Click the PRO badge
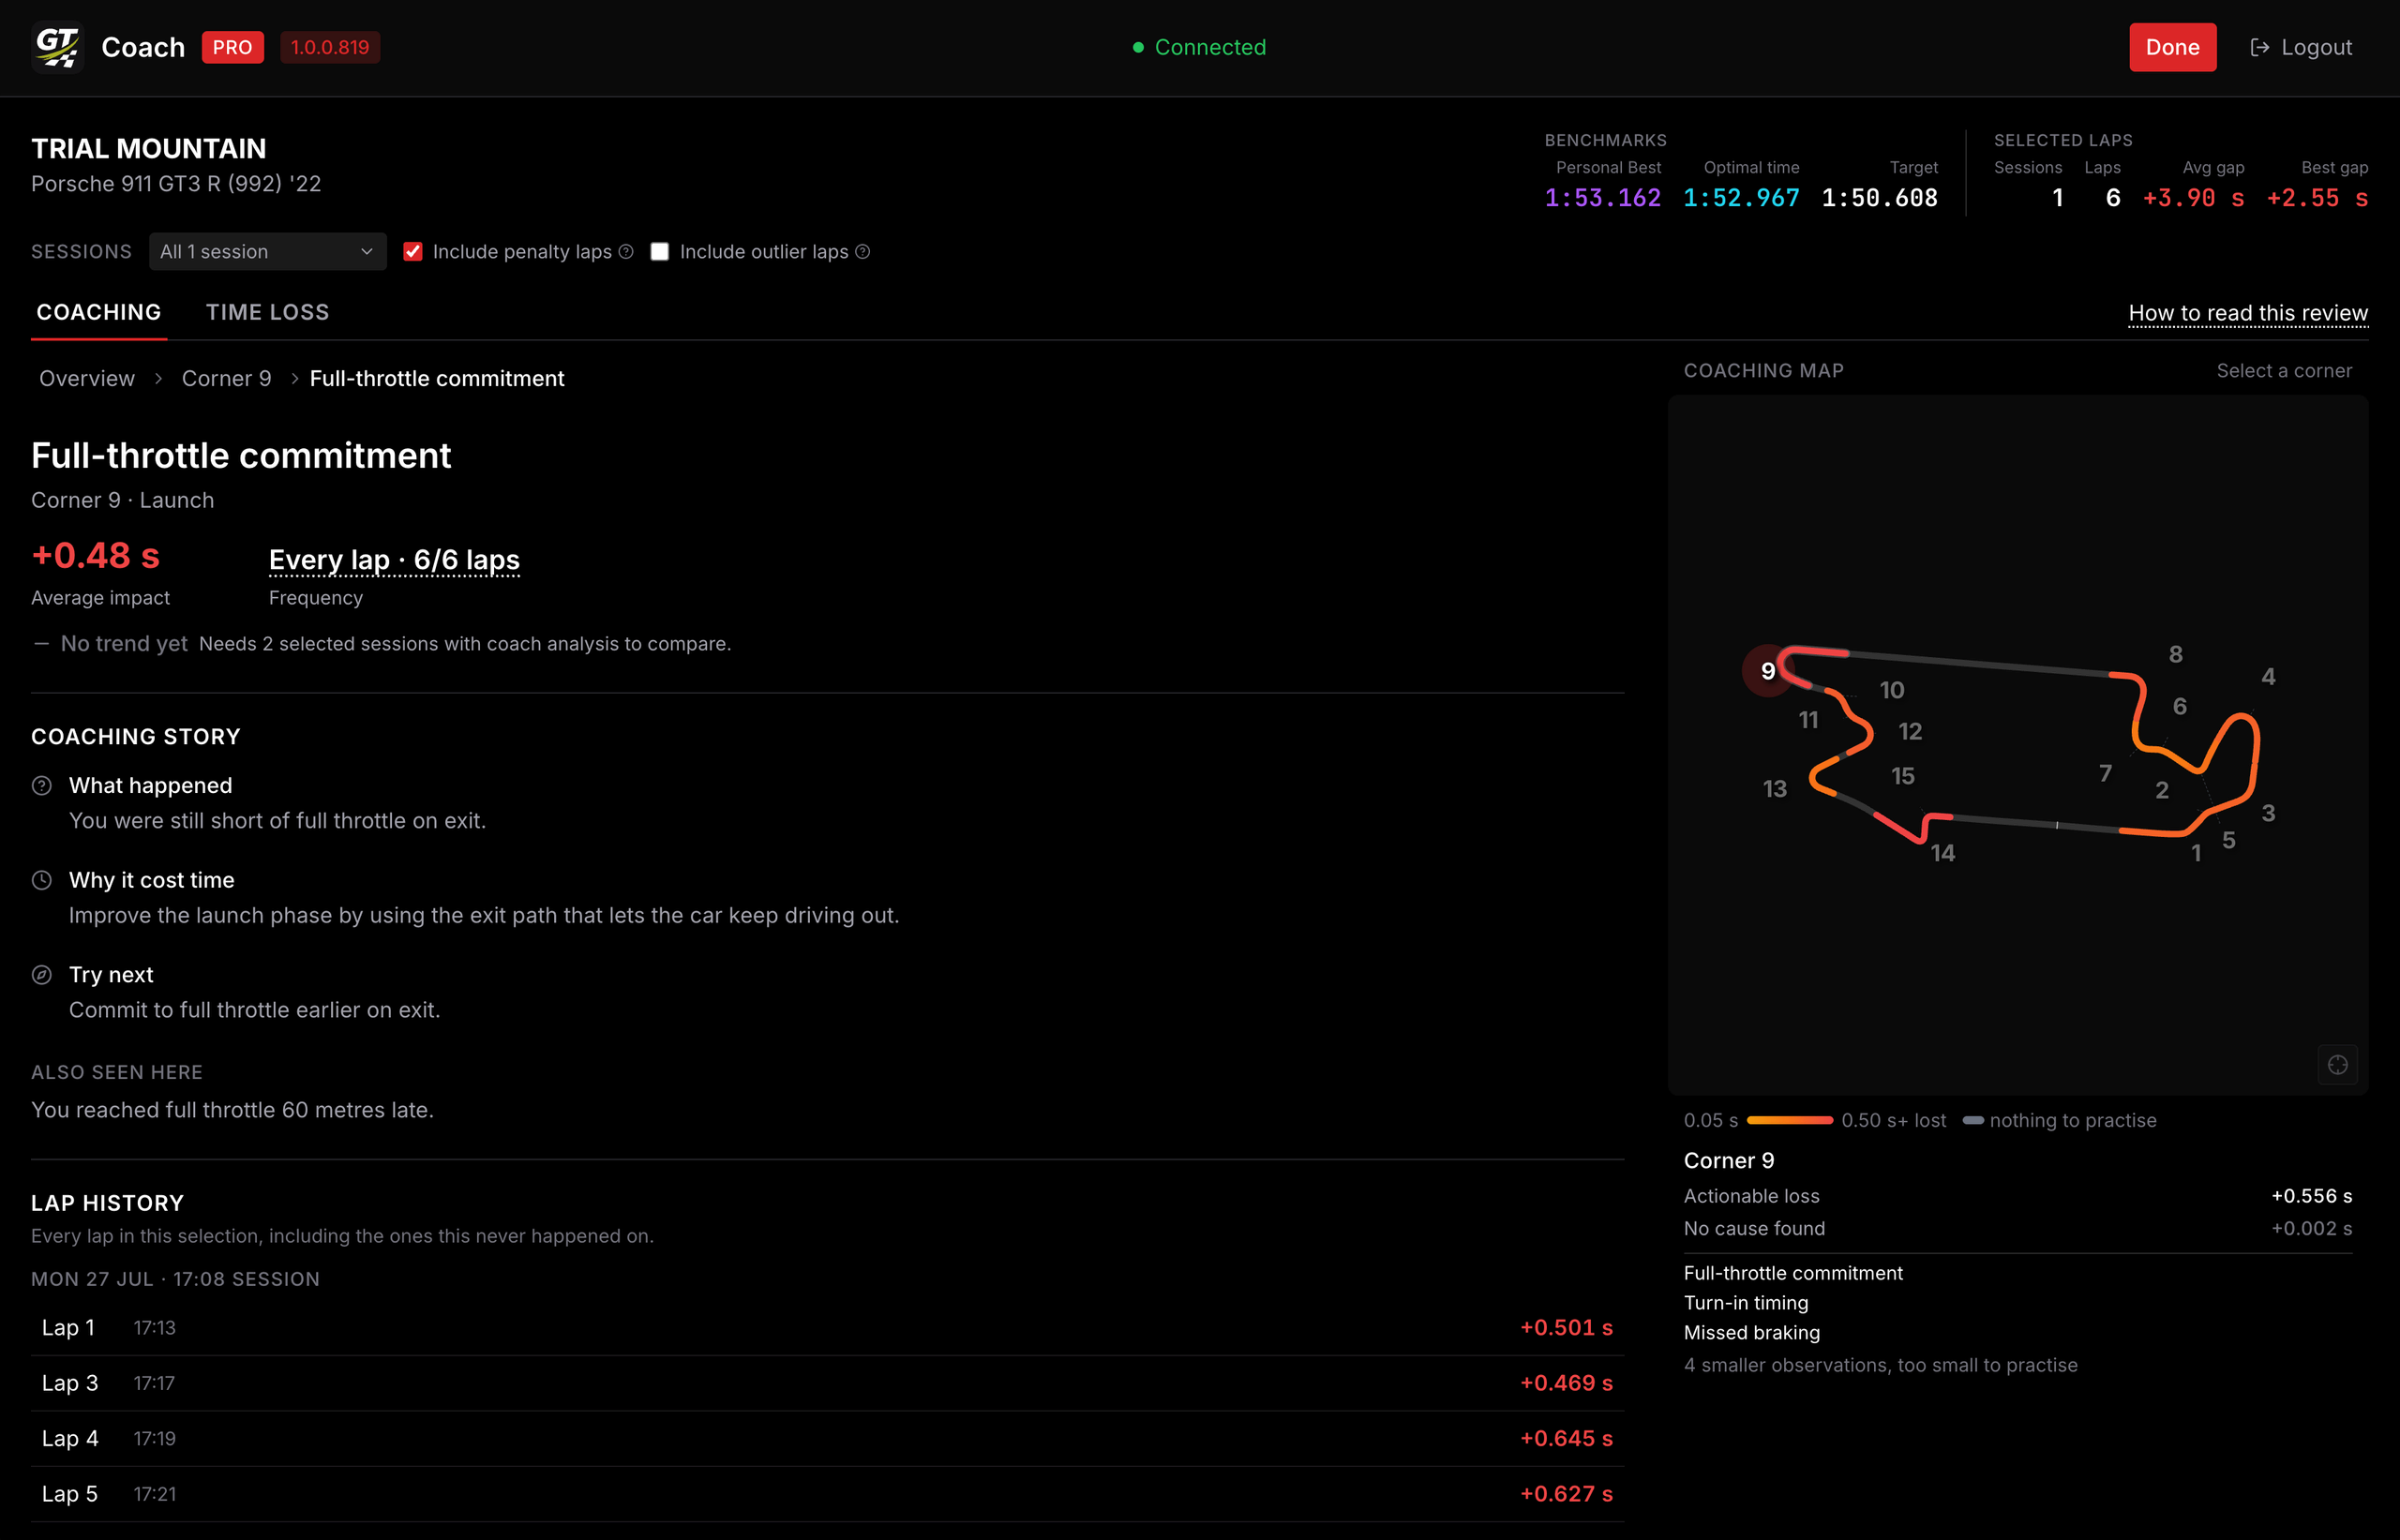Viewport: 2400px width, 1540px height. (232, 47)
